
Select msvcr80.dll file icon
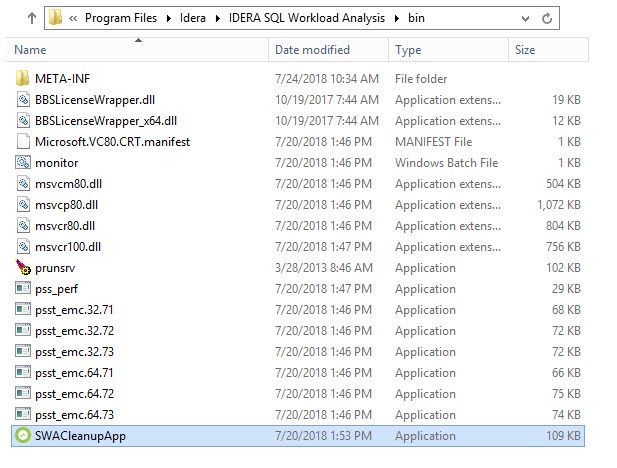[x=23, y=226]
